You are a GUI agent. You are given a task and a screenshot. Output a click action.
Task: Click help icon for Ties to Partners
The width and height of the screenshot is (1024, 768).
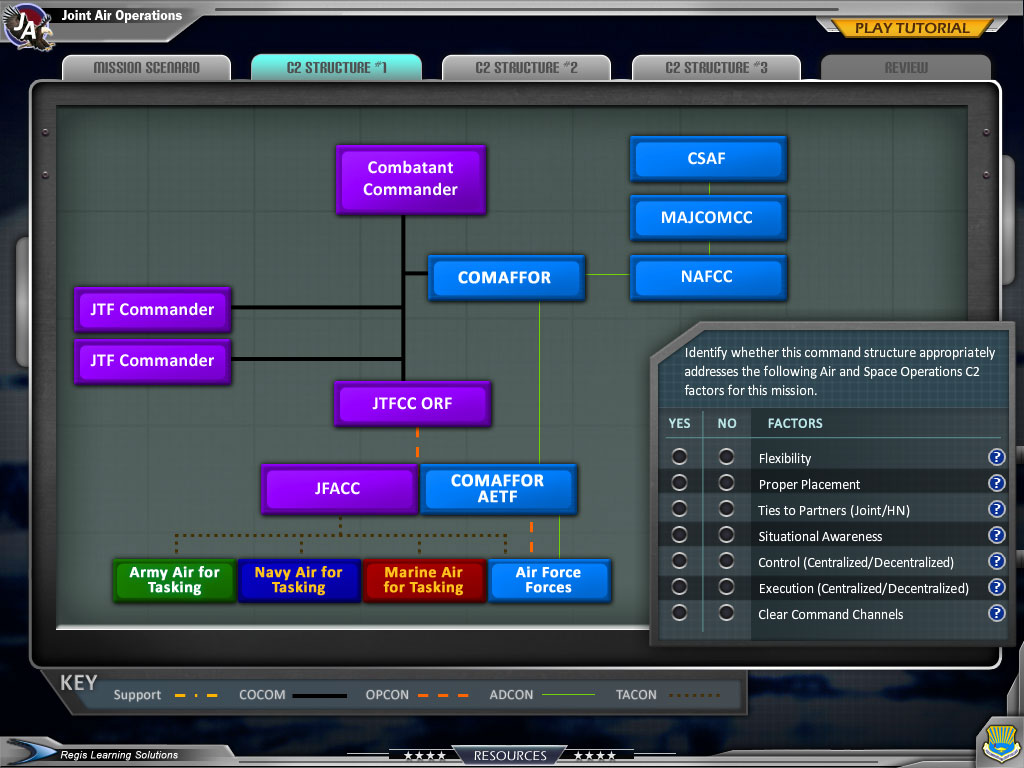tap(996, 509)
